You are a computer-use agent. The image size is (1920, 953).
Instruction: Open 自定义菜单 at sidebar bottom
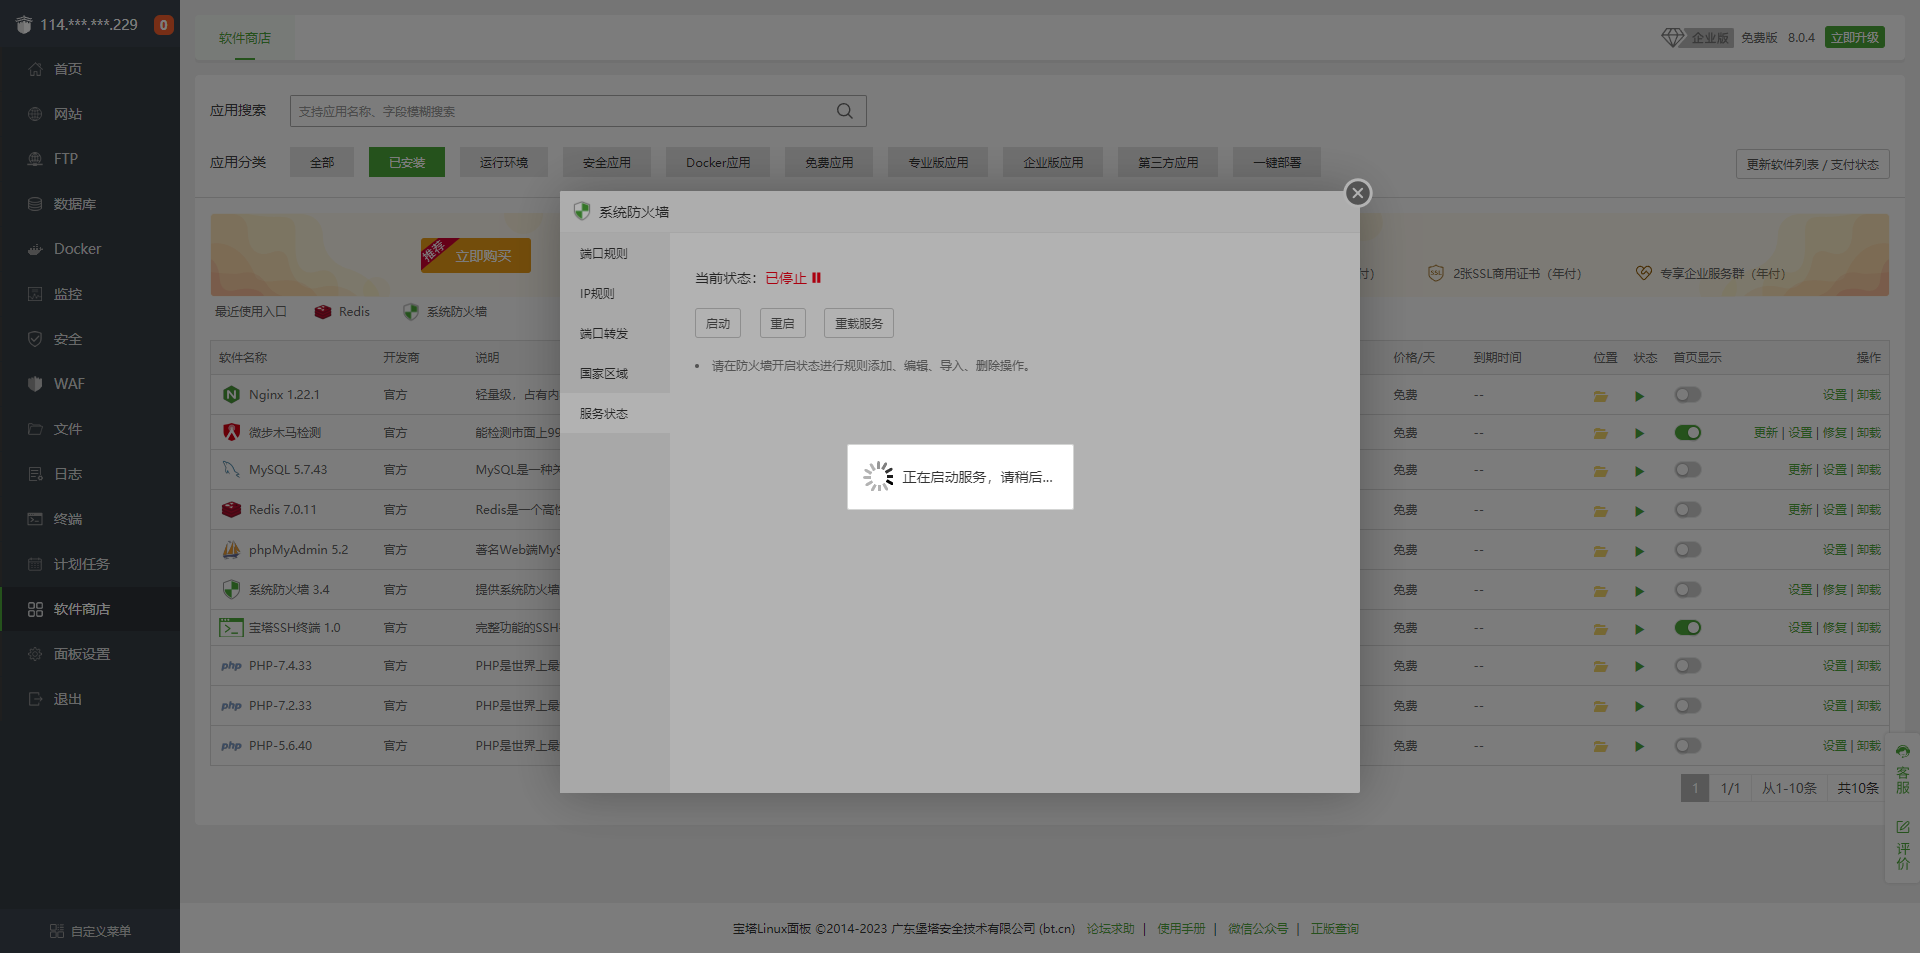tap(90, 931)
